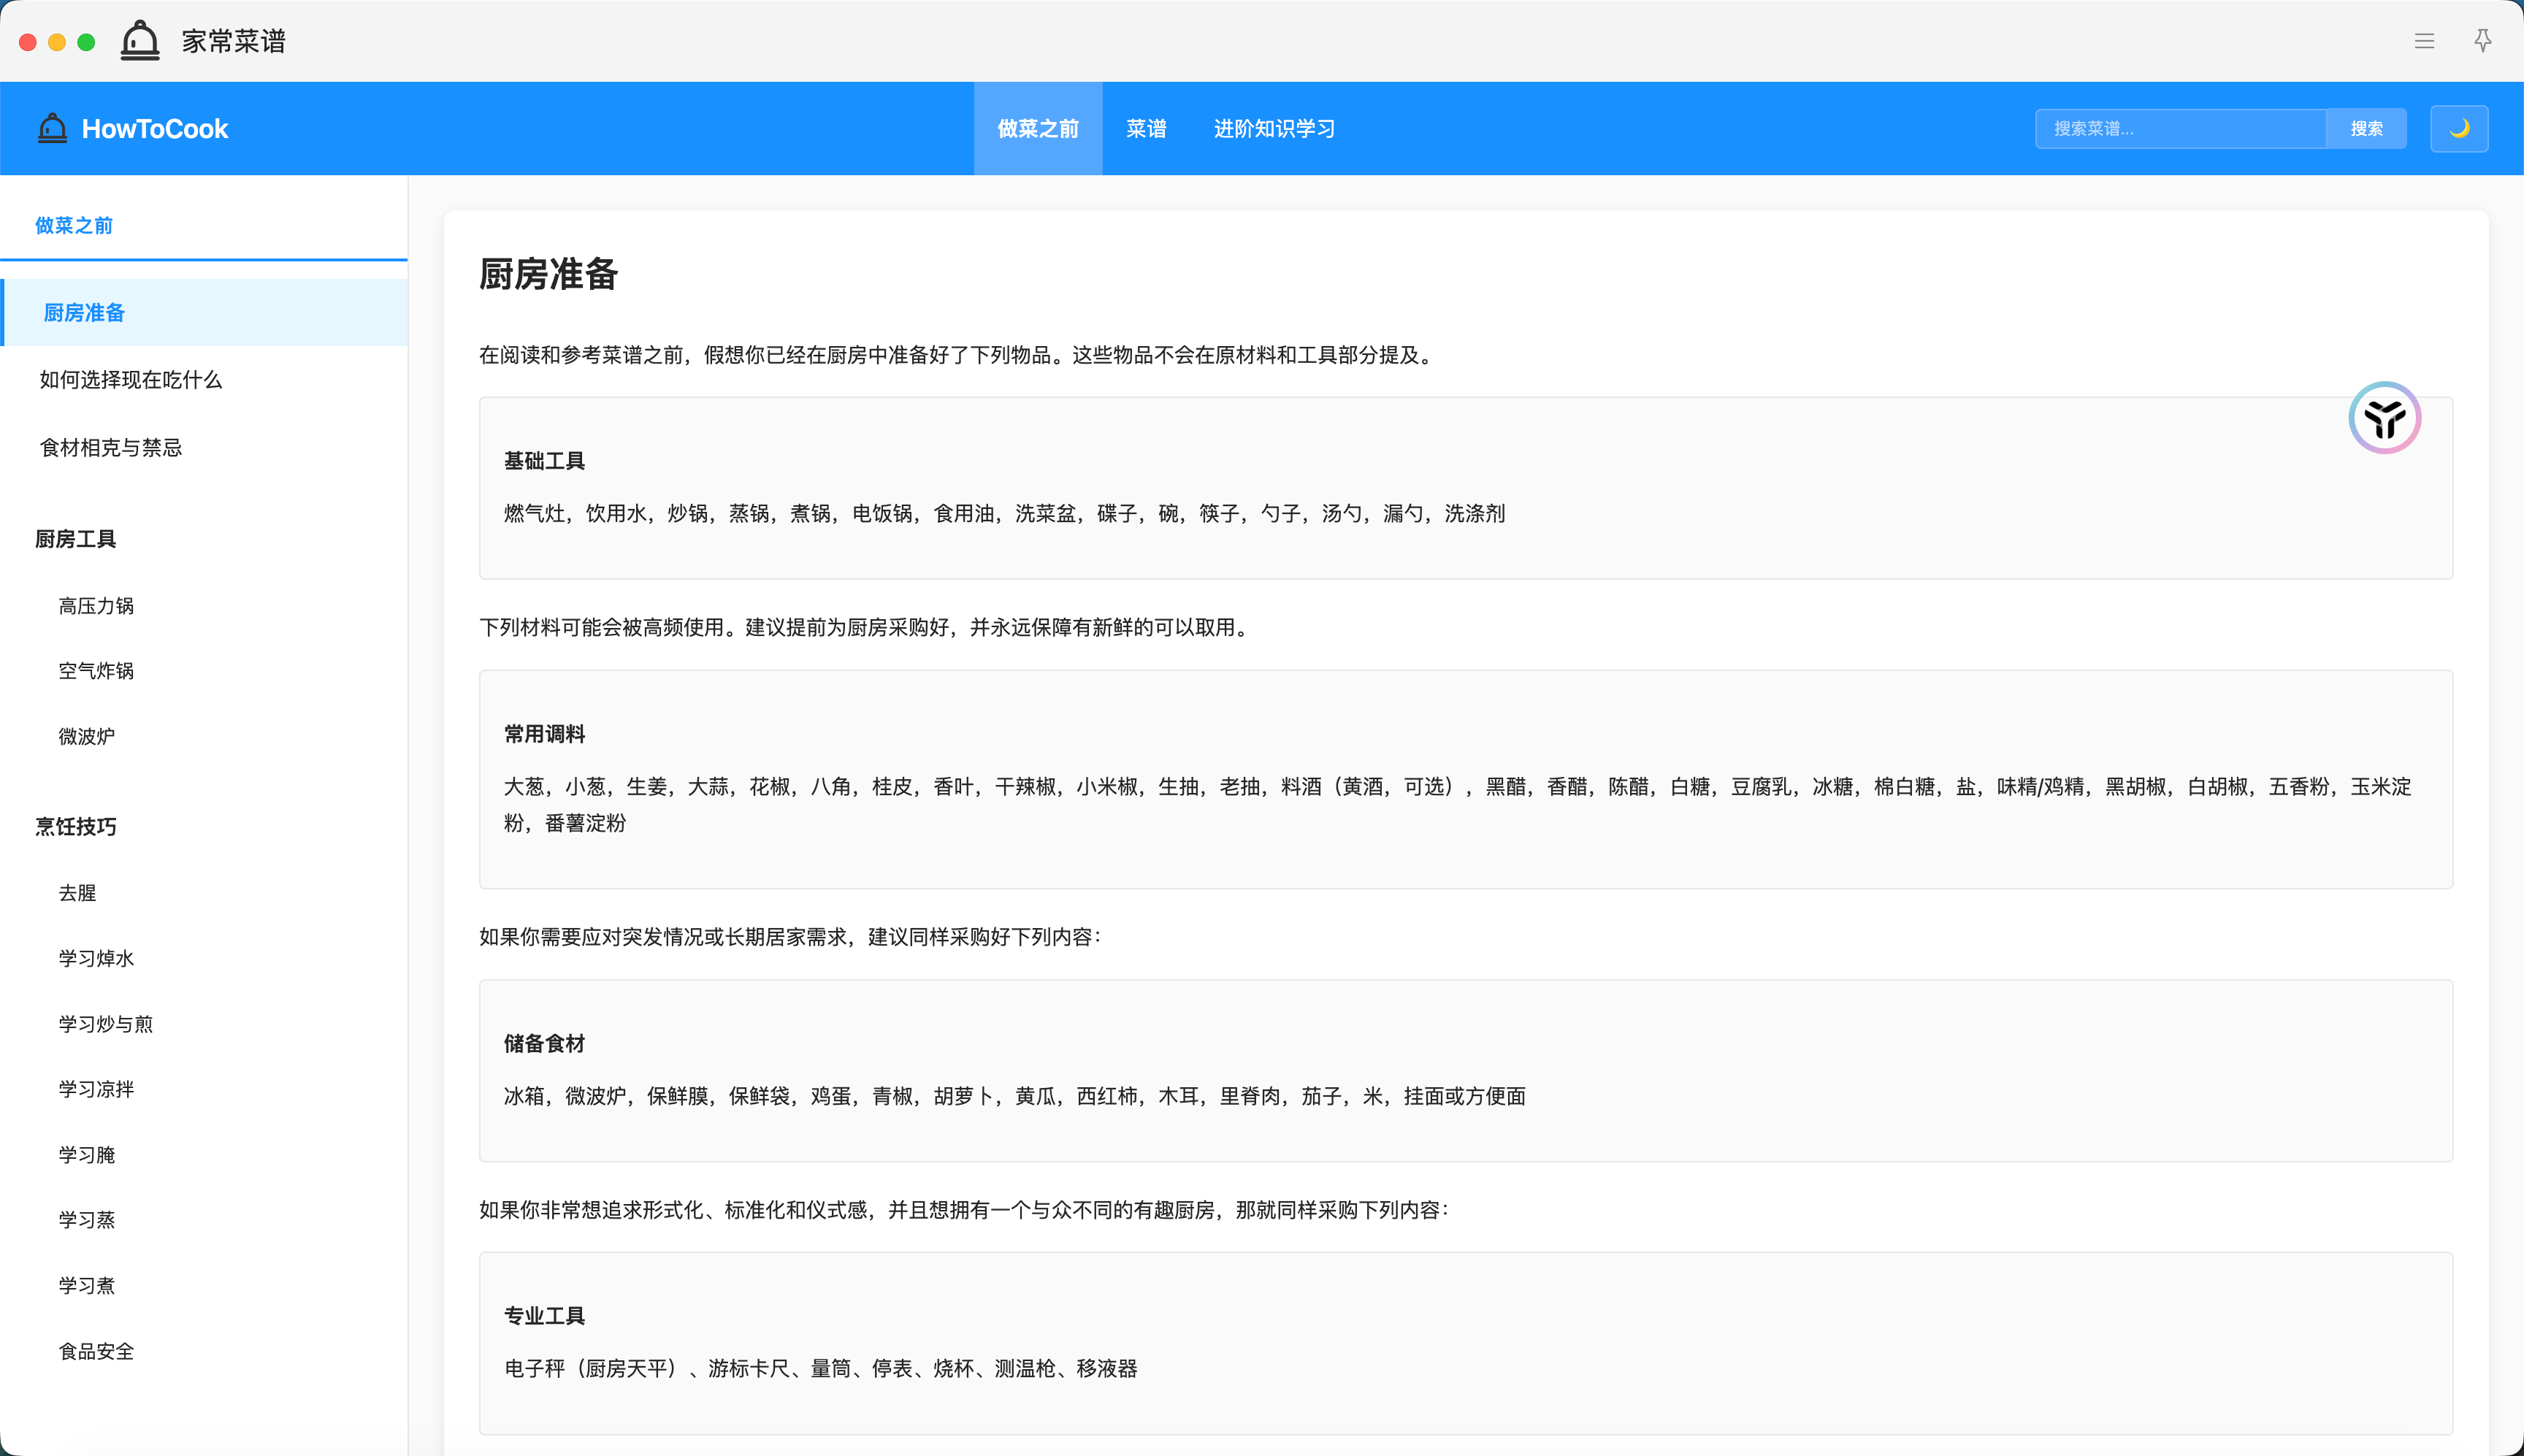Image resolution: width=2524 pixels, height=1456 pixels.
Task: Pin the window with the pin icon
Action: click(x=2482, y=41)
